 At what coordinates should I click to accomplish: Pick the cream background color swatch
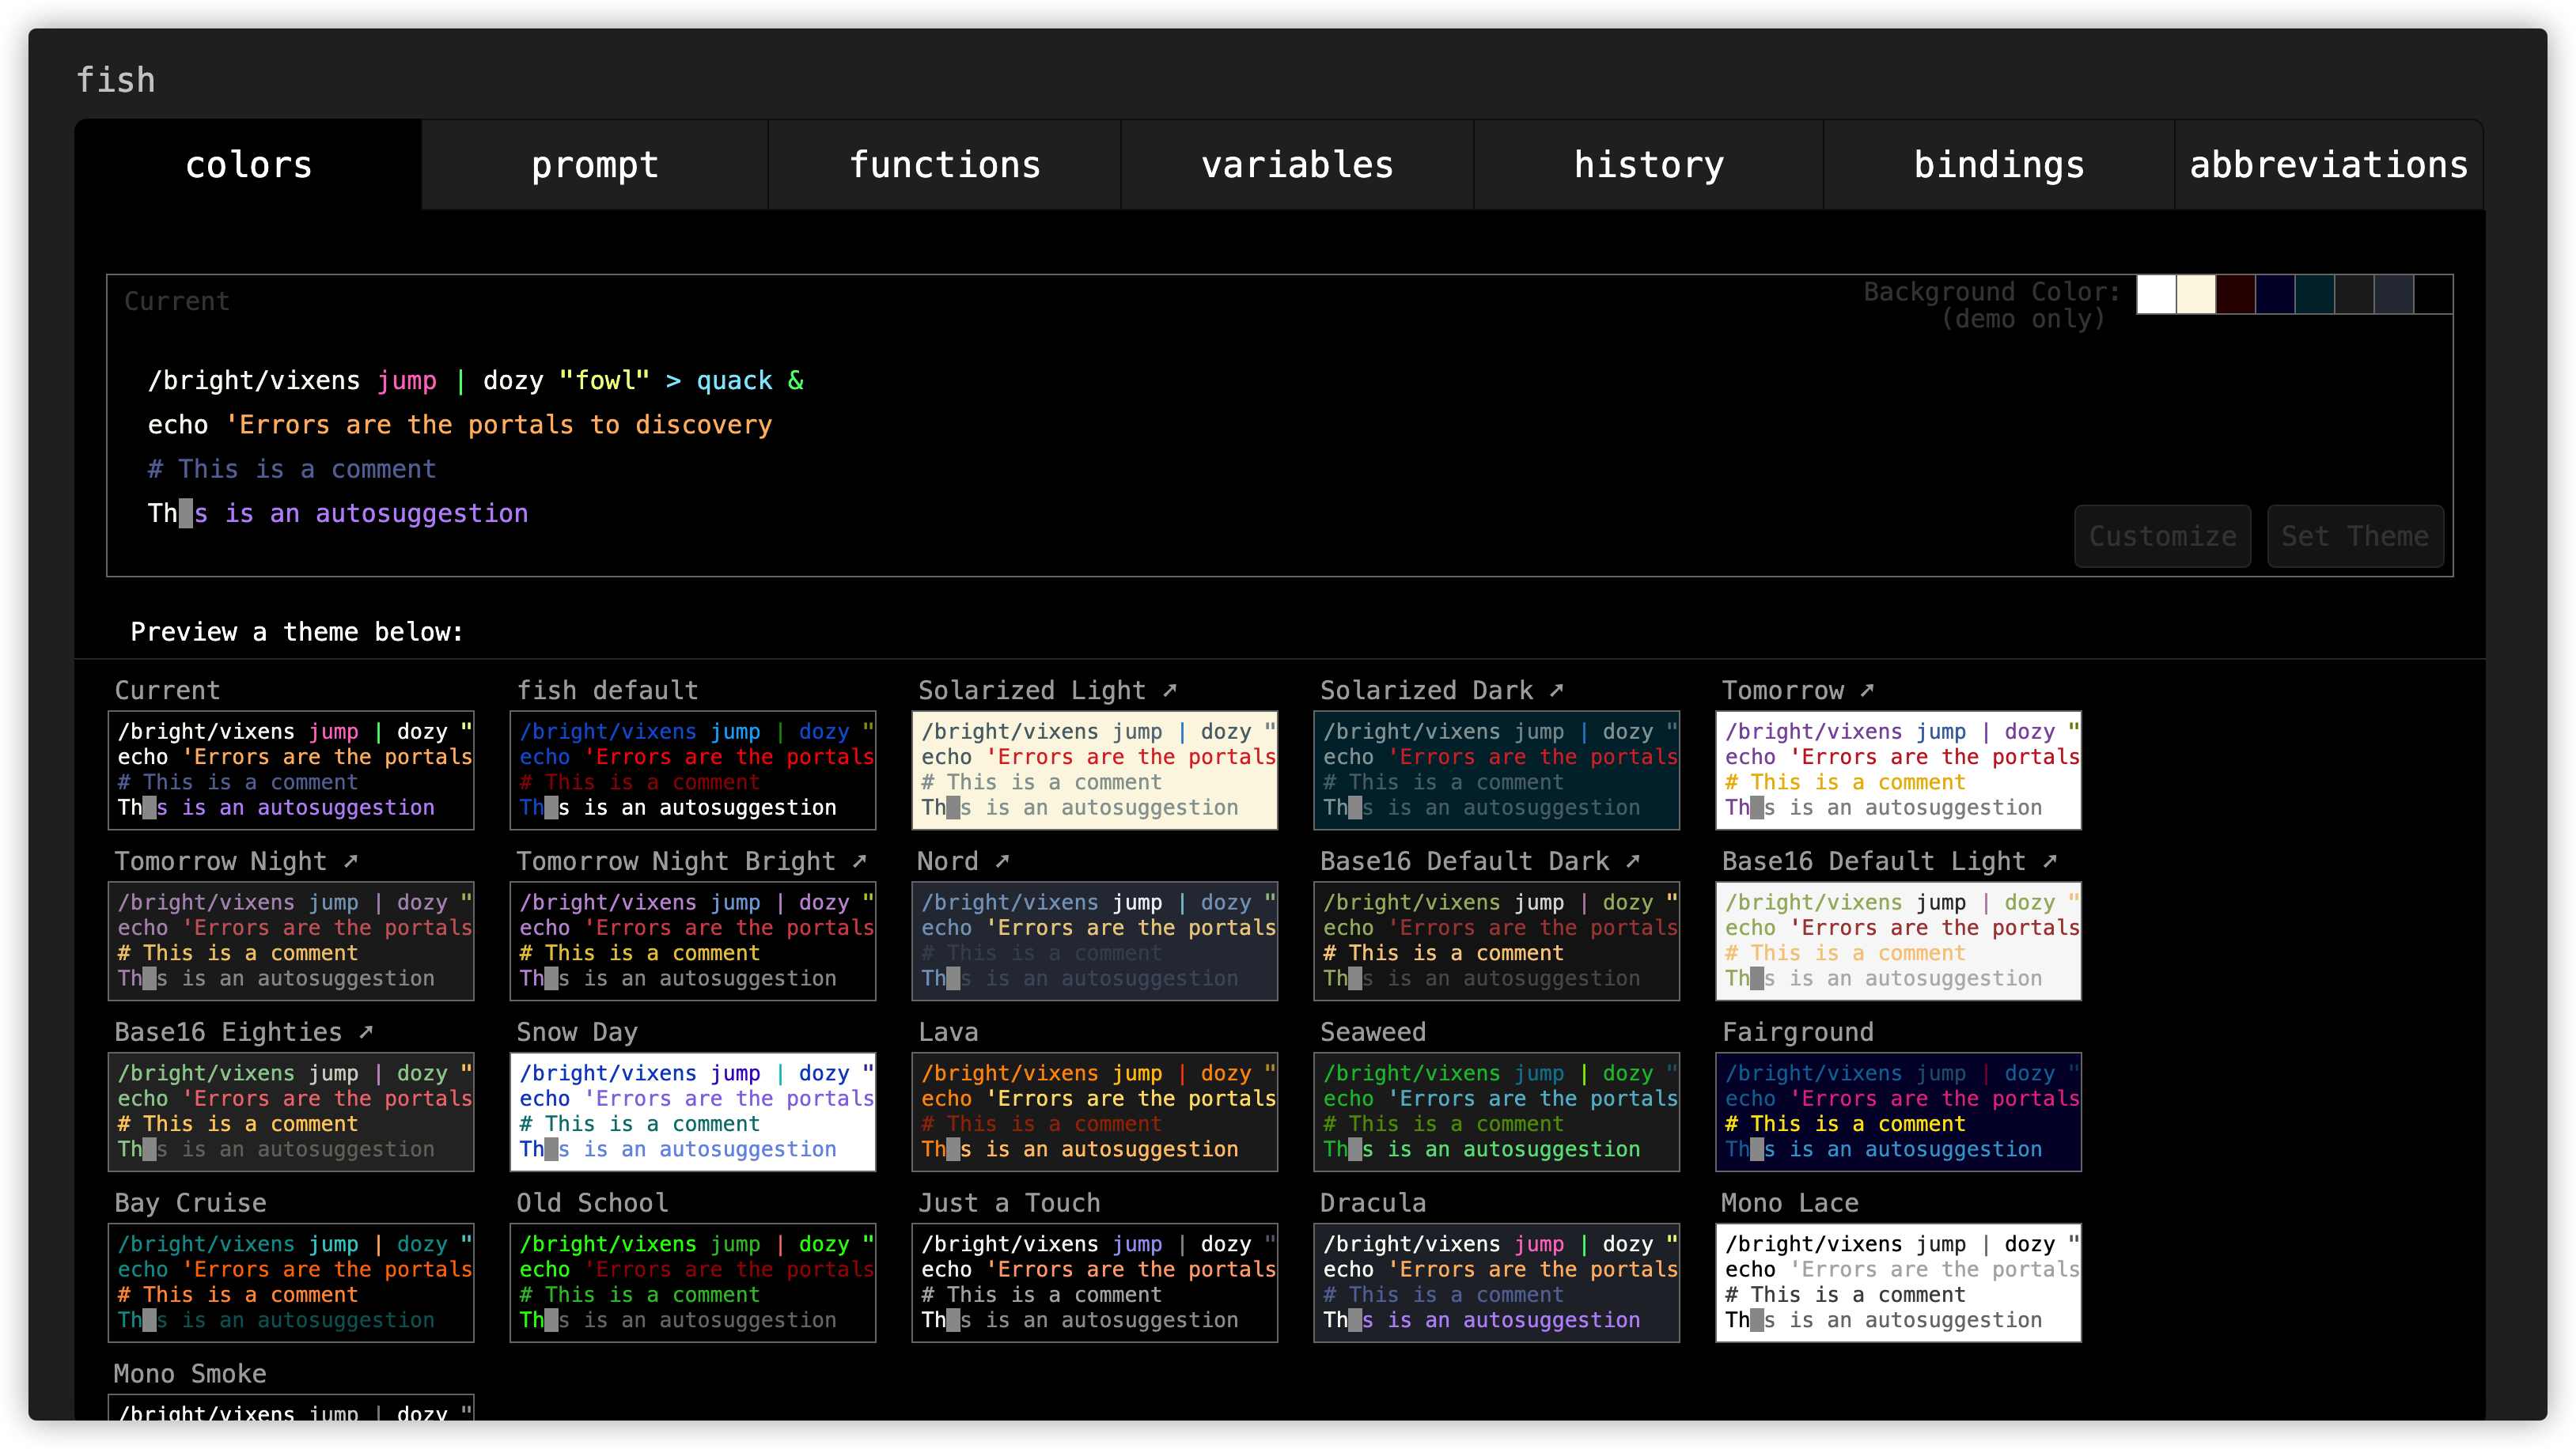pyautogui.click(x=2196, y=294)
